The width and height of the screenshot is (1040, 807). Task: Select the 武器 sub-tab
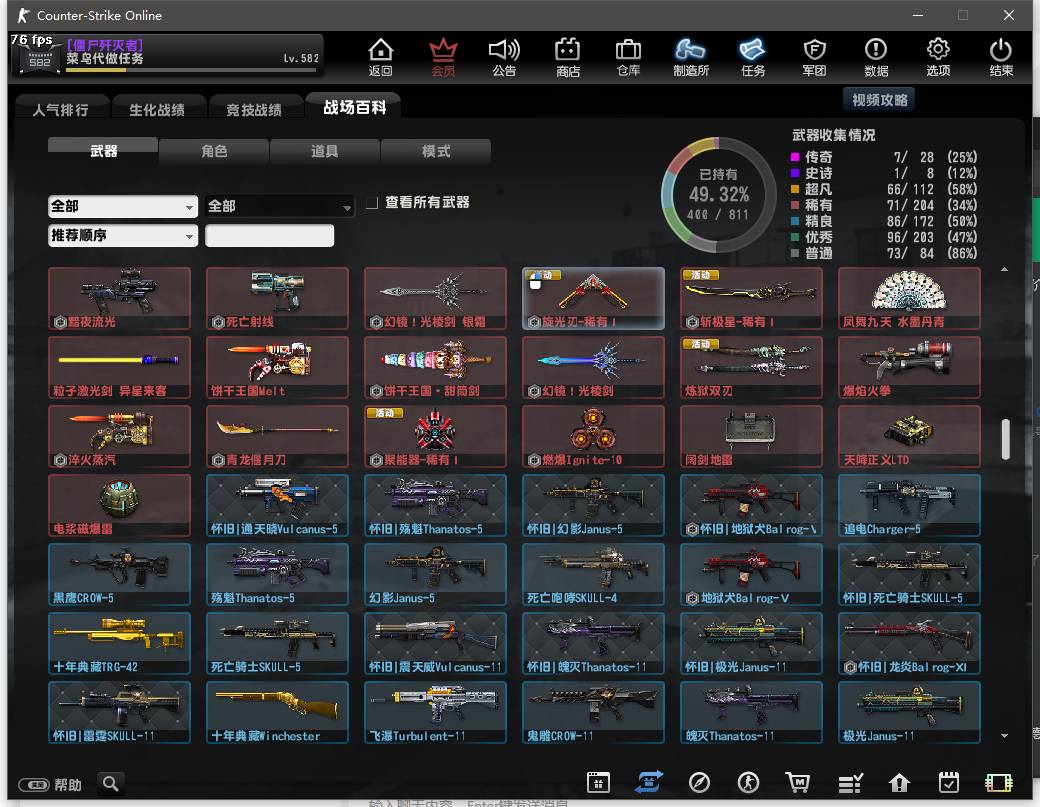pyautogui.click(x=103, y=151)
